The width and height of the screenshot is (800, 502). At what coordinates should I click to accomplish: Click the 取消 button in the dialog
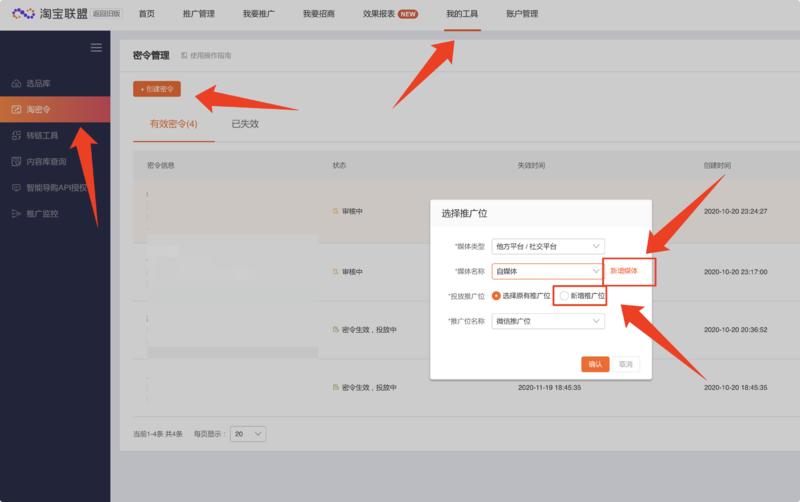click(x=626, y=364)
